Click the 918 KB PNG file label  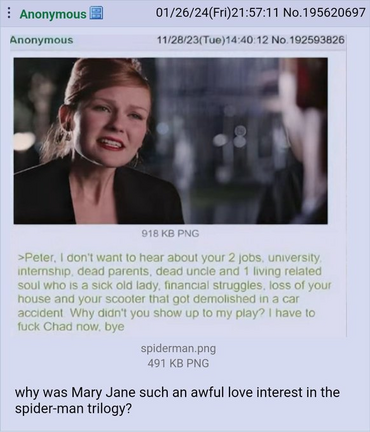tap(170, 233)
